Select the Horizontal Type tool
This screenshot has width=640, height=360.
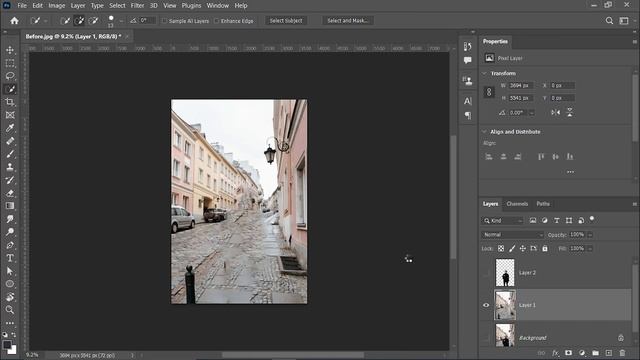pos(10,258)
